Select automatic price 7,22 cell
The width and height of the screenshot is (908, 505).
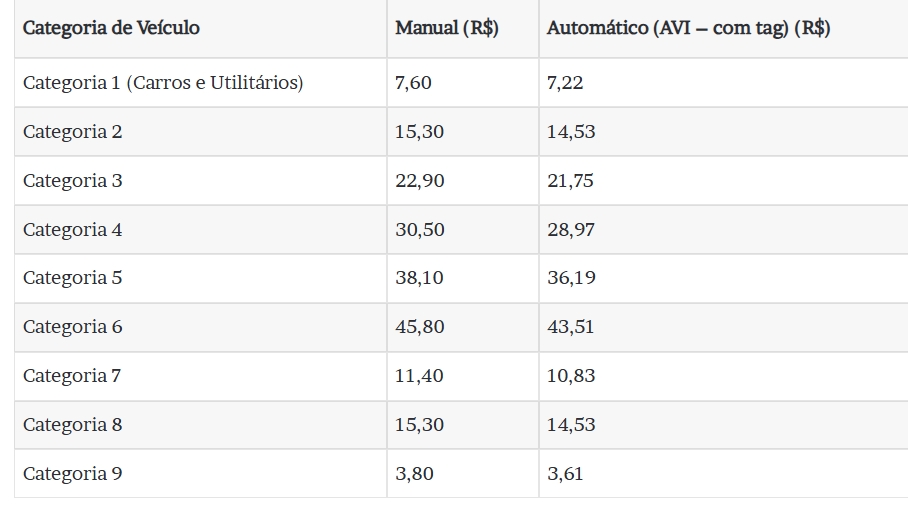pyautogui.click(x=723, y=82)
